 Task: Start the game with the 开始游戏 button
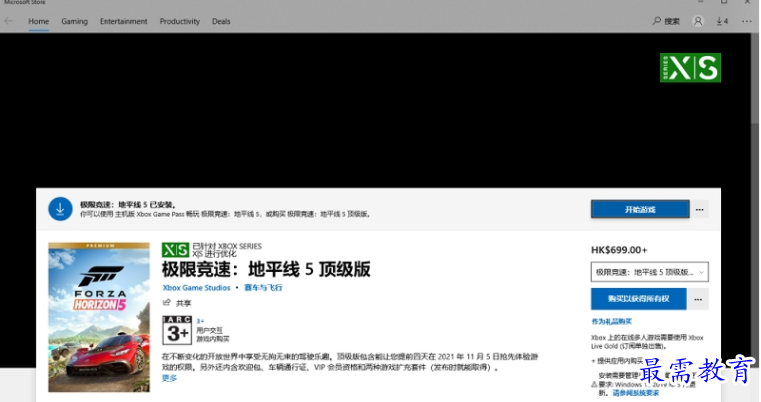coord(640,209)
